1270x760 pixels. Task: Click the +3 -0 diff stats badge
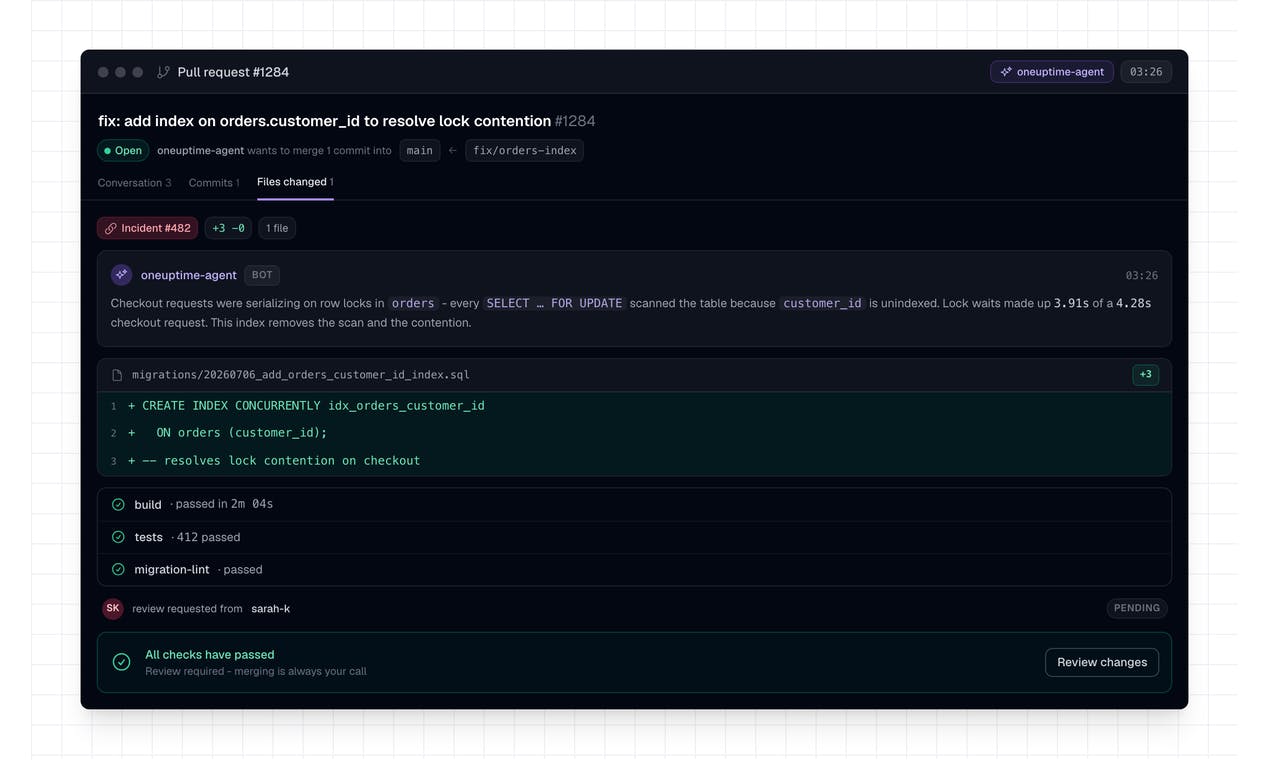tap(228, 228)
